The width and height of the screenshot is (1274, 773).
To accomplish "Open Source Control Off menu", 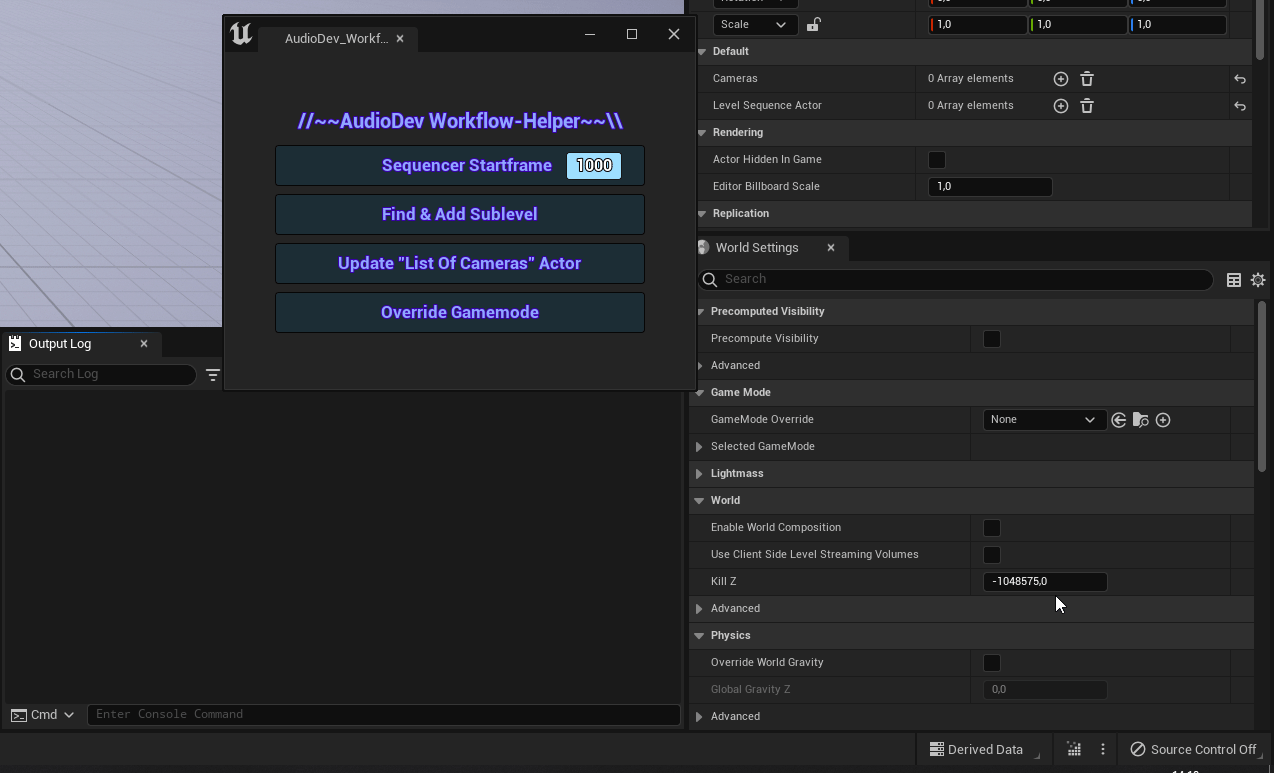I will point(1194,749).
